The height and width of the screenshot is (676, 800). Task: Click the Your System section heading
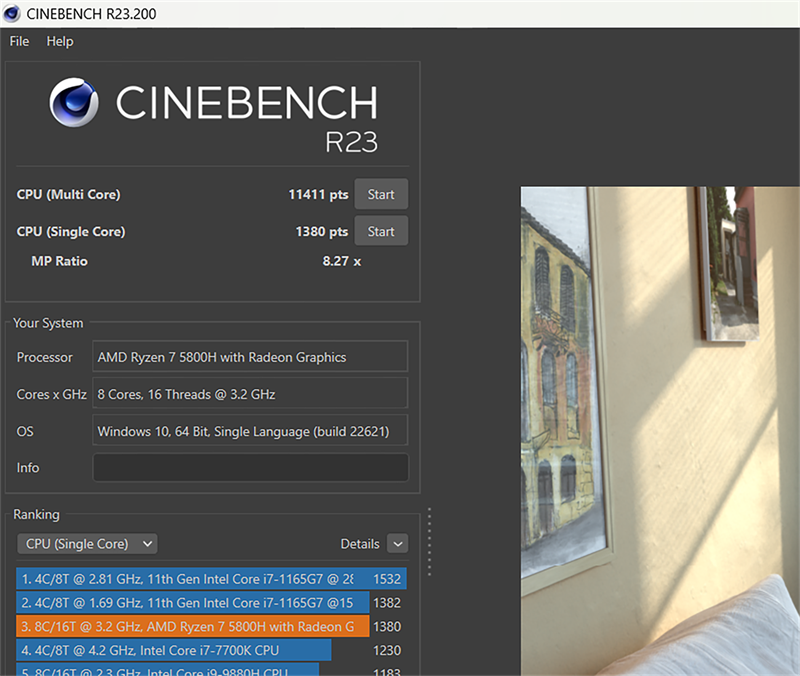48,323
